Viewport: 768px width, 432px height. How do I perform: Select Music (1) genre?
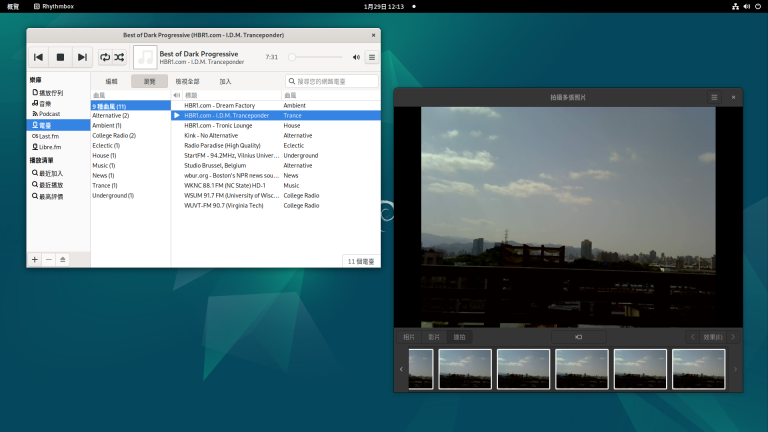coord(131,166)
